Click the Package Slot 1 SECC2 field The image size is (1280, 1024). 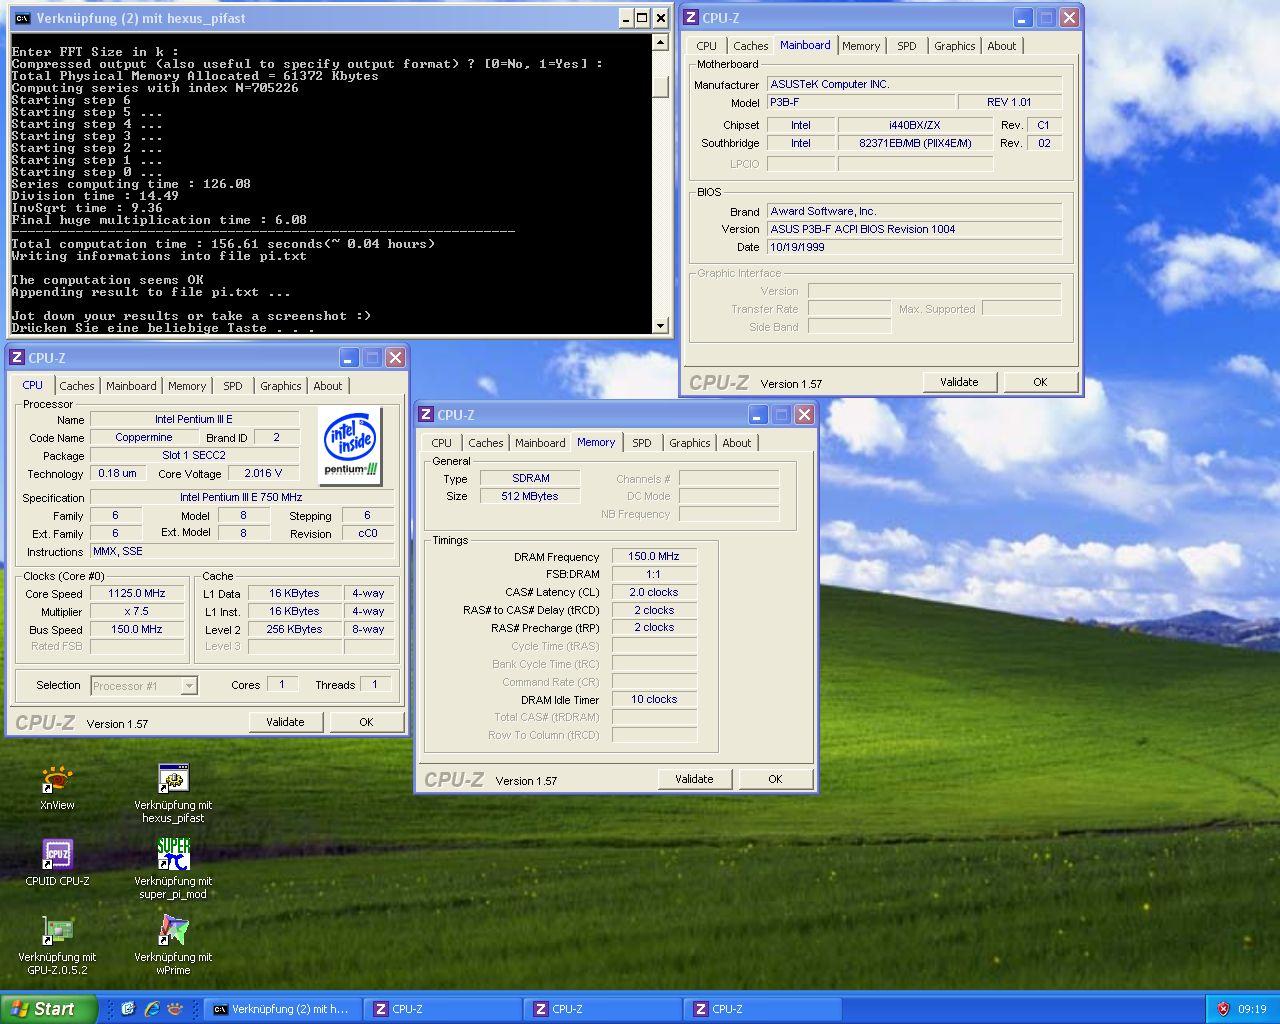[195, 455]
